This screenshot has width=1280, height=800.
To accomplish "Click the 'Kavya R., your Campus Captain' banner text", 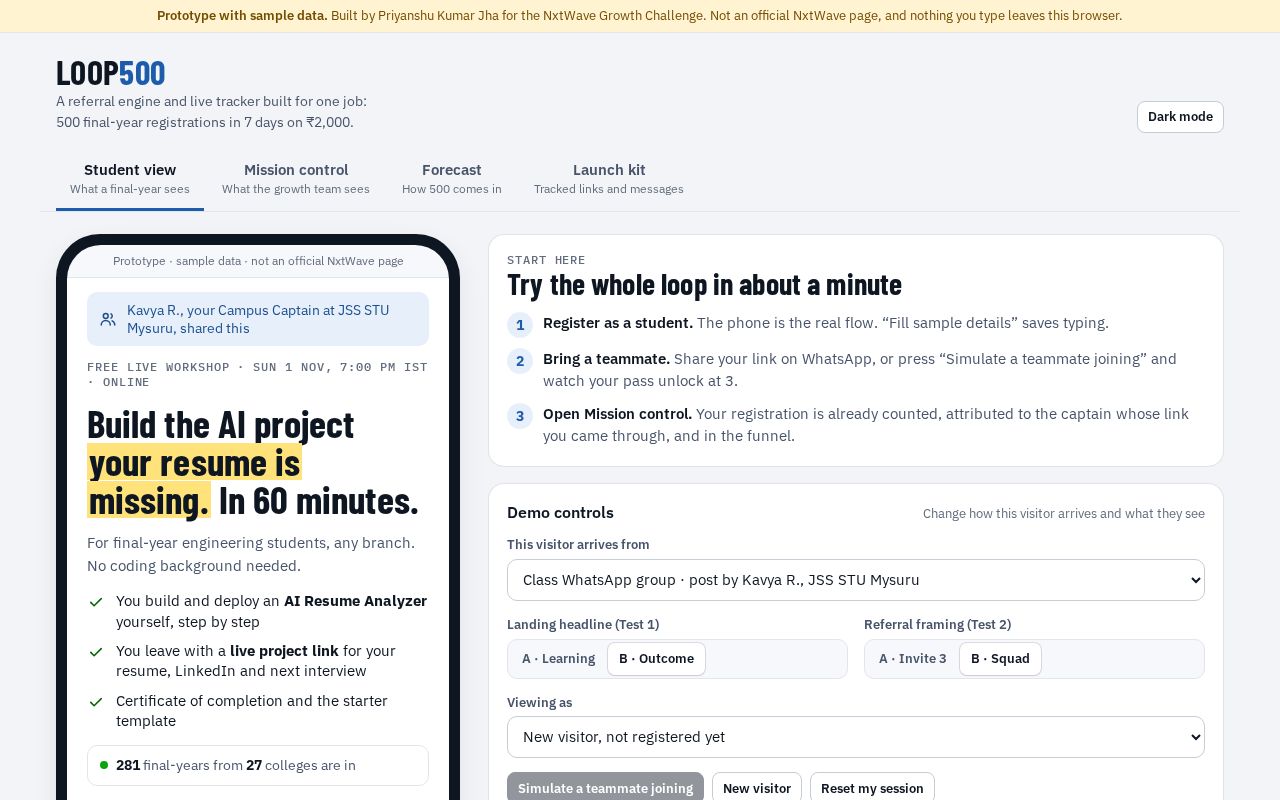I will (258, 319).
